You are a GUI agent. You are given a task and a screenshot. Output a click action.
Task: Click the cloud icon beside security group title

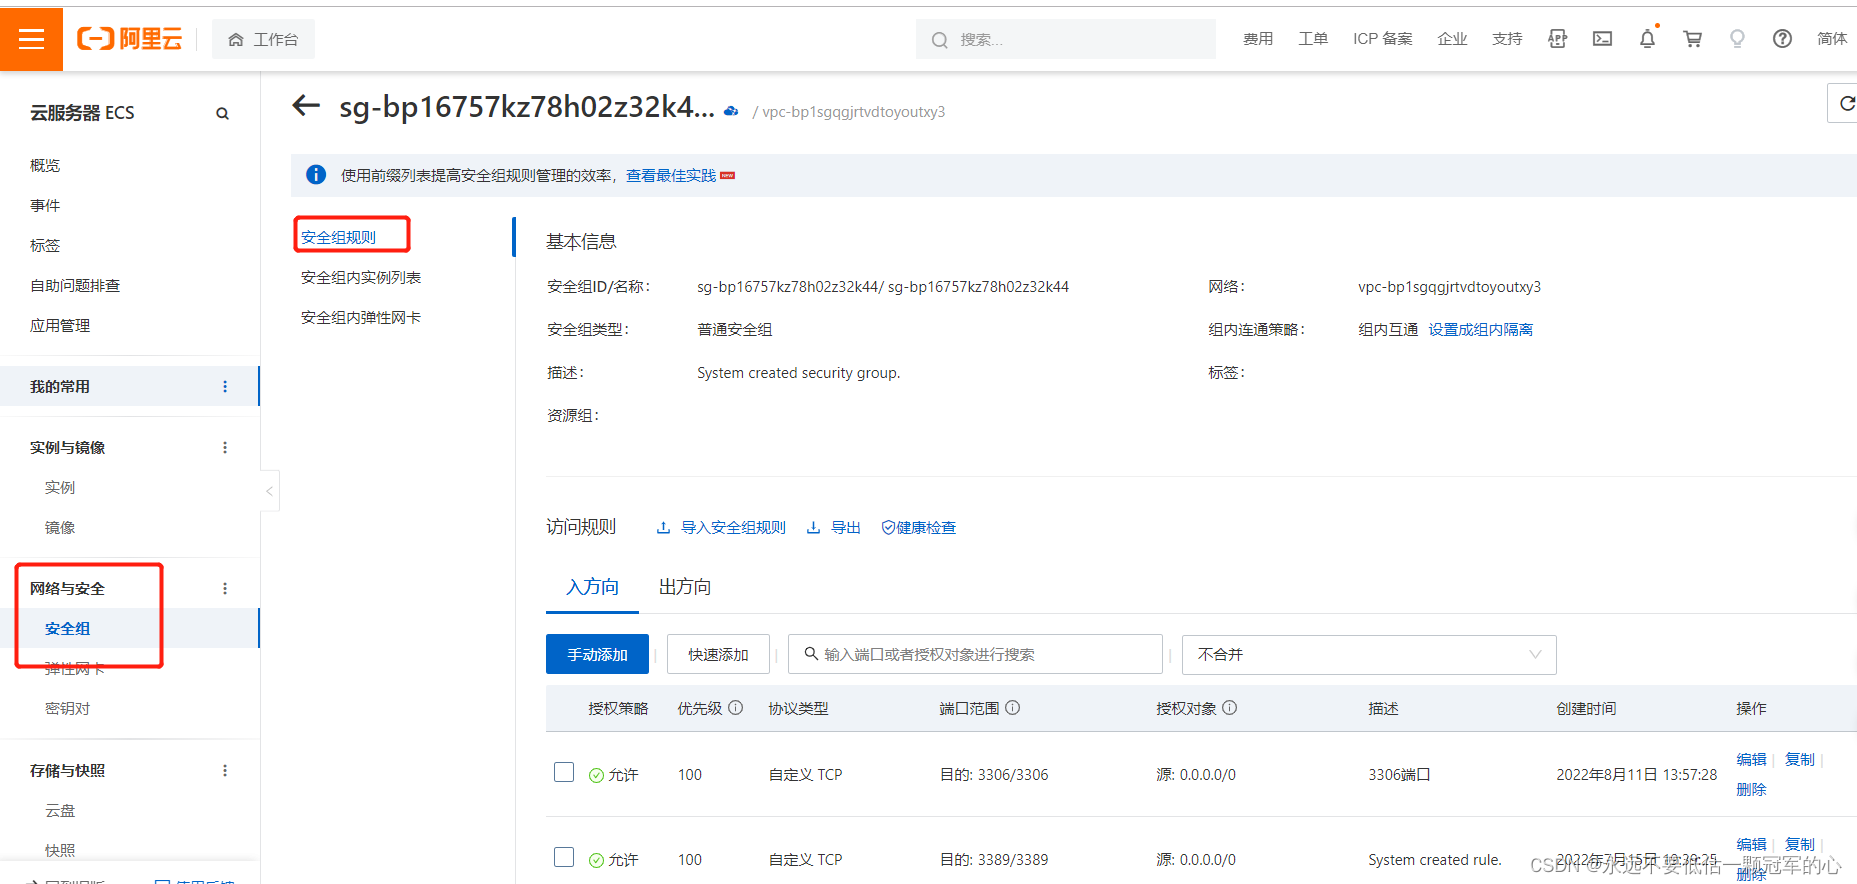pos(731,111)
